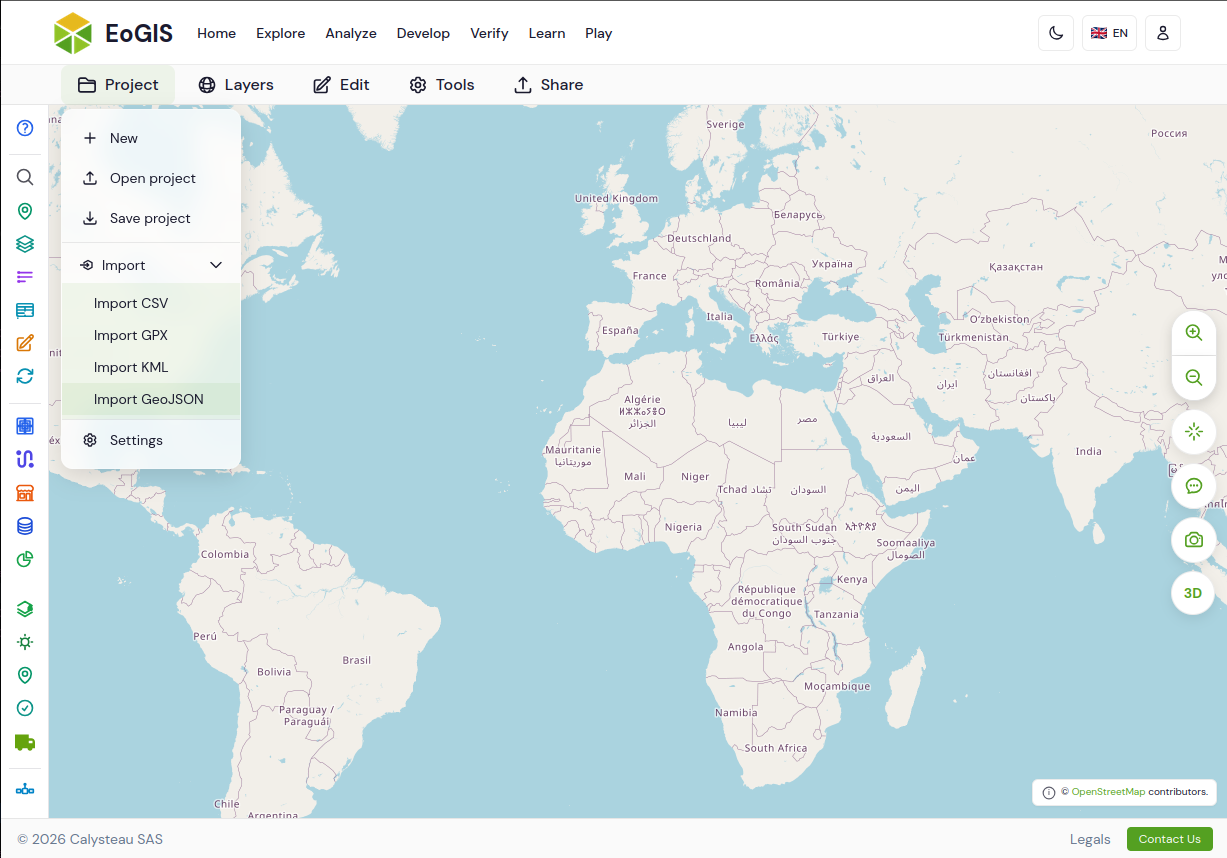Viewport: 1227px width, 858px height.
Task: Click the attribution info circle icon
Action: tap(1048, 793)
